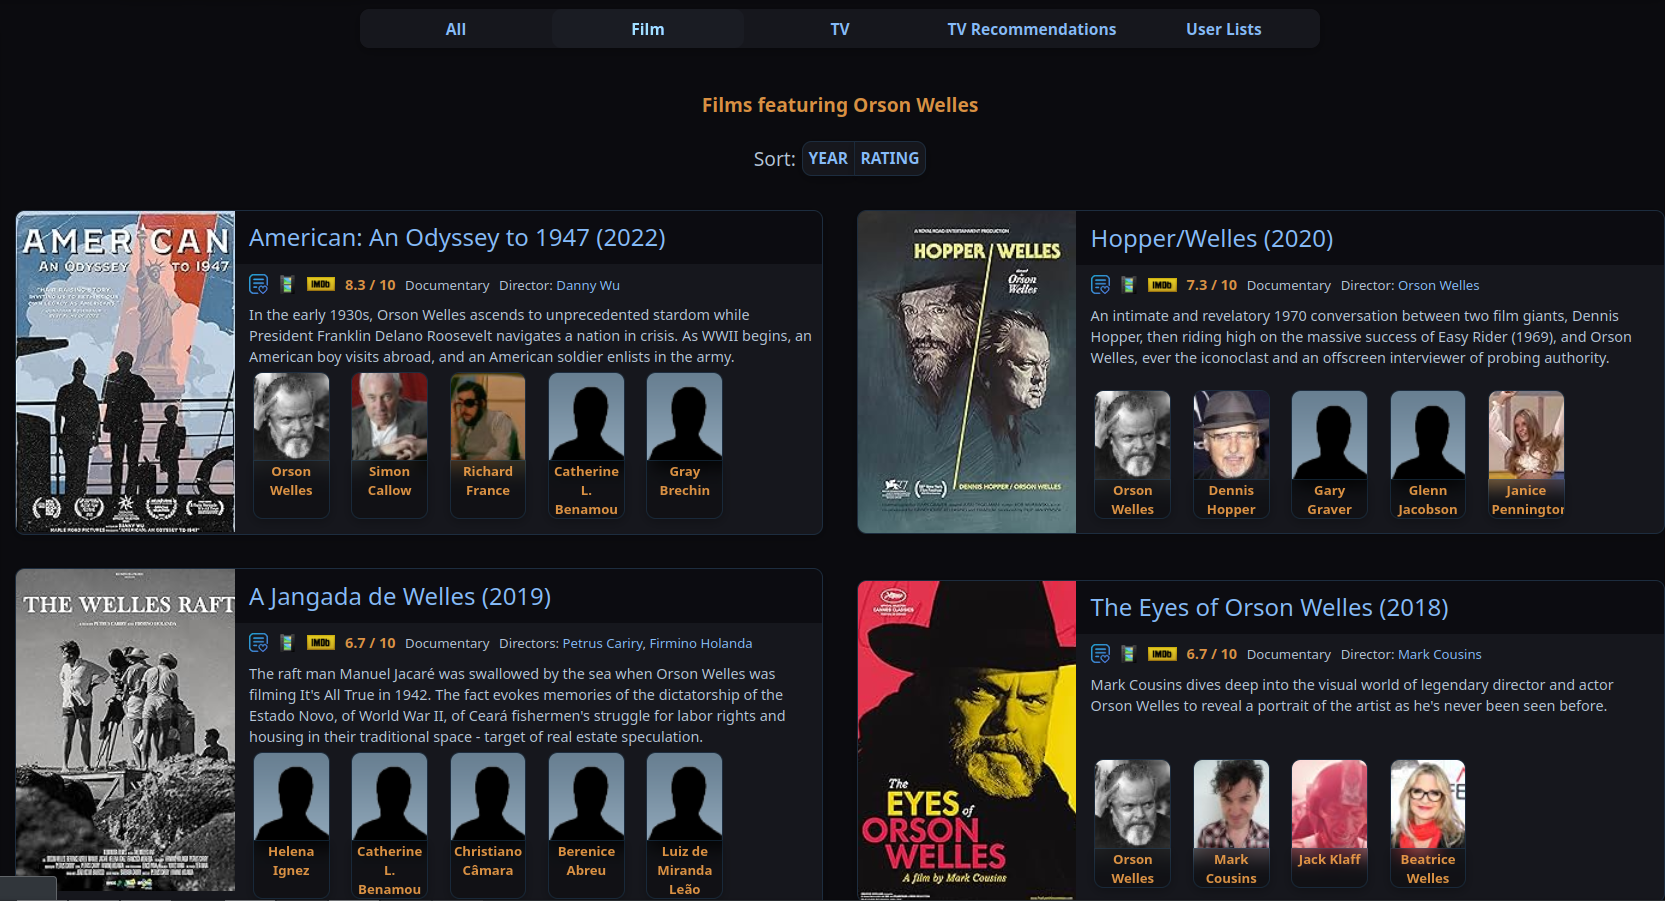Click the 6.7 / 10 rating of A Jangada de Welles
1665x901 pixels.
click(x=370, y=643)
